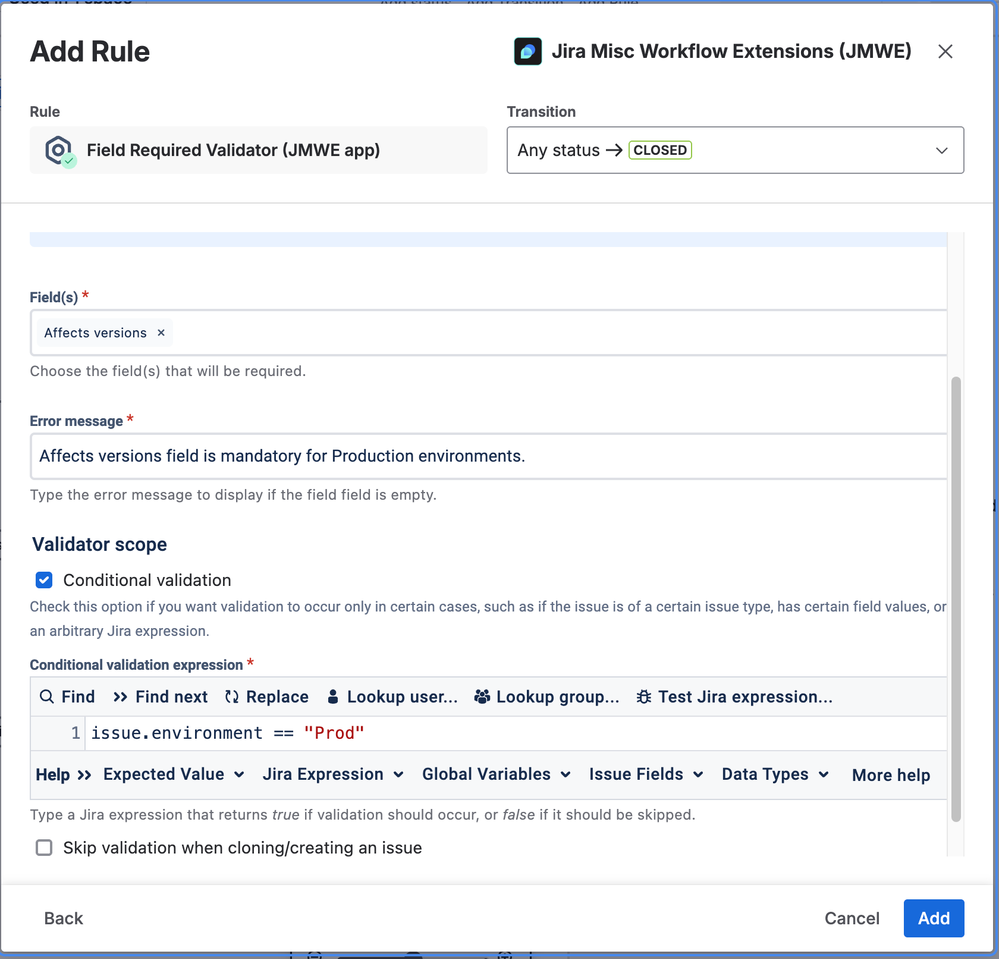Click the "Prod" string in the expression

tap(334, 733)
